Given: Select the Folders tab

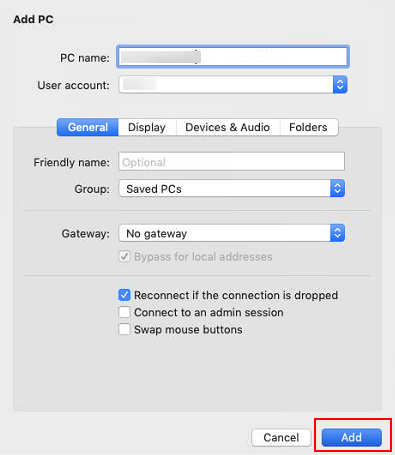Looking at the screenshot, I should [308, 127].
